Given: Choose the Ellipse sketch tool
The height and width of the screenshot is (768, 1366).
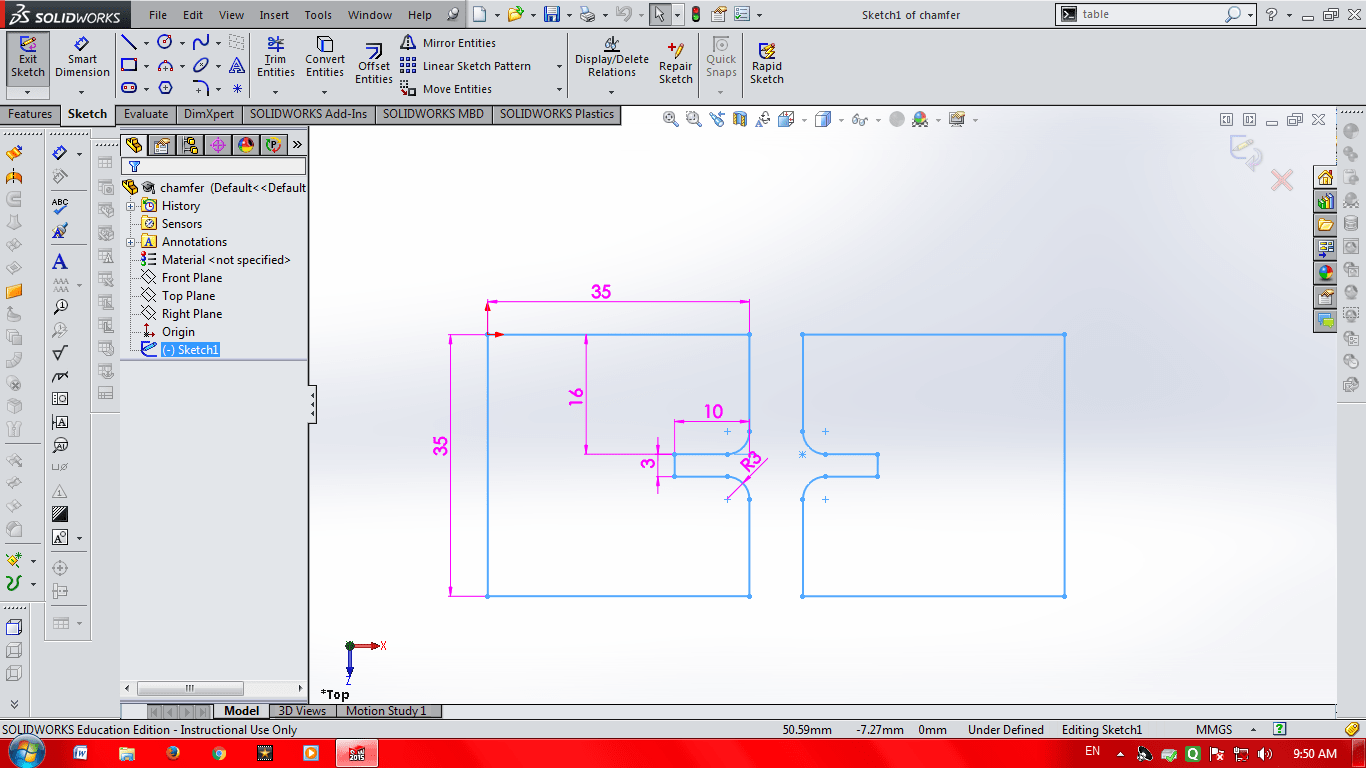Looking at the screenshot, I should (201, 65).
